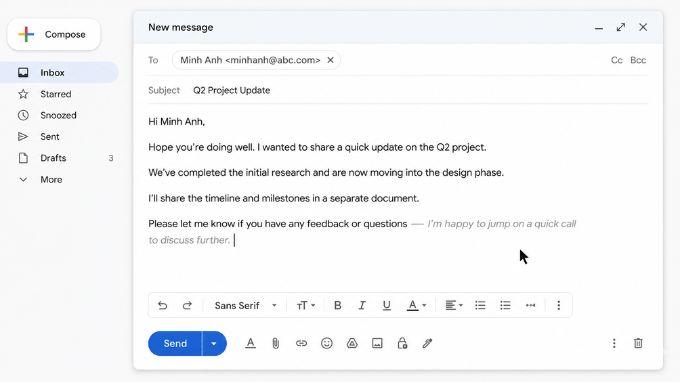Insert an emoji
Viewport: 680px width, 382px height.
[x=327, y=343]
